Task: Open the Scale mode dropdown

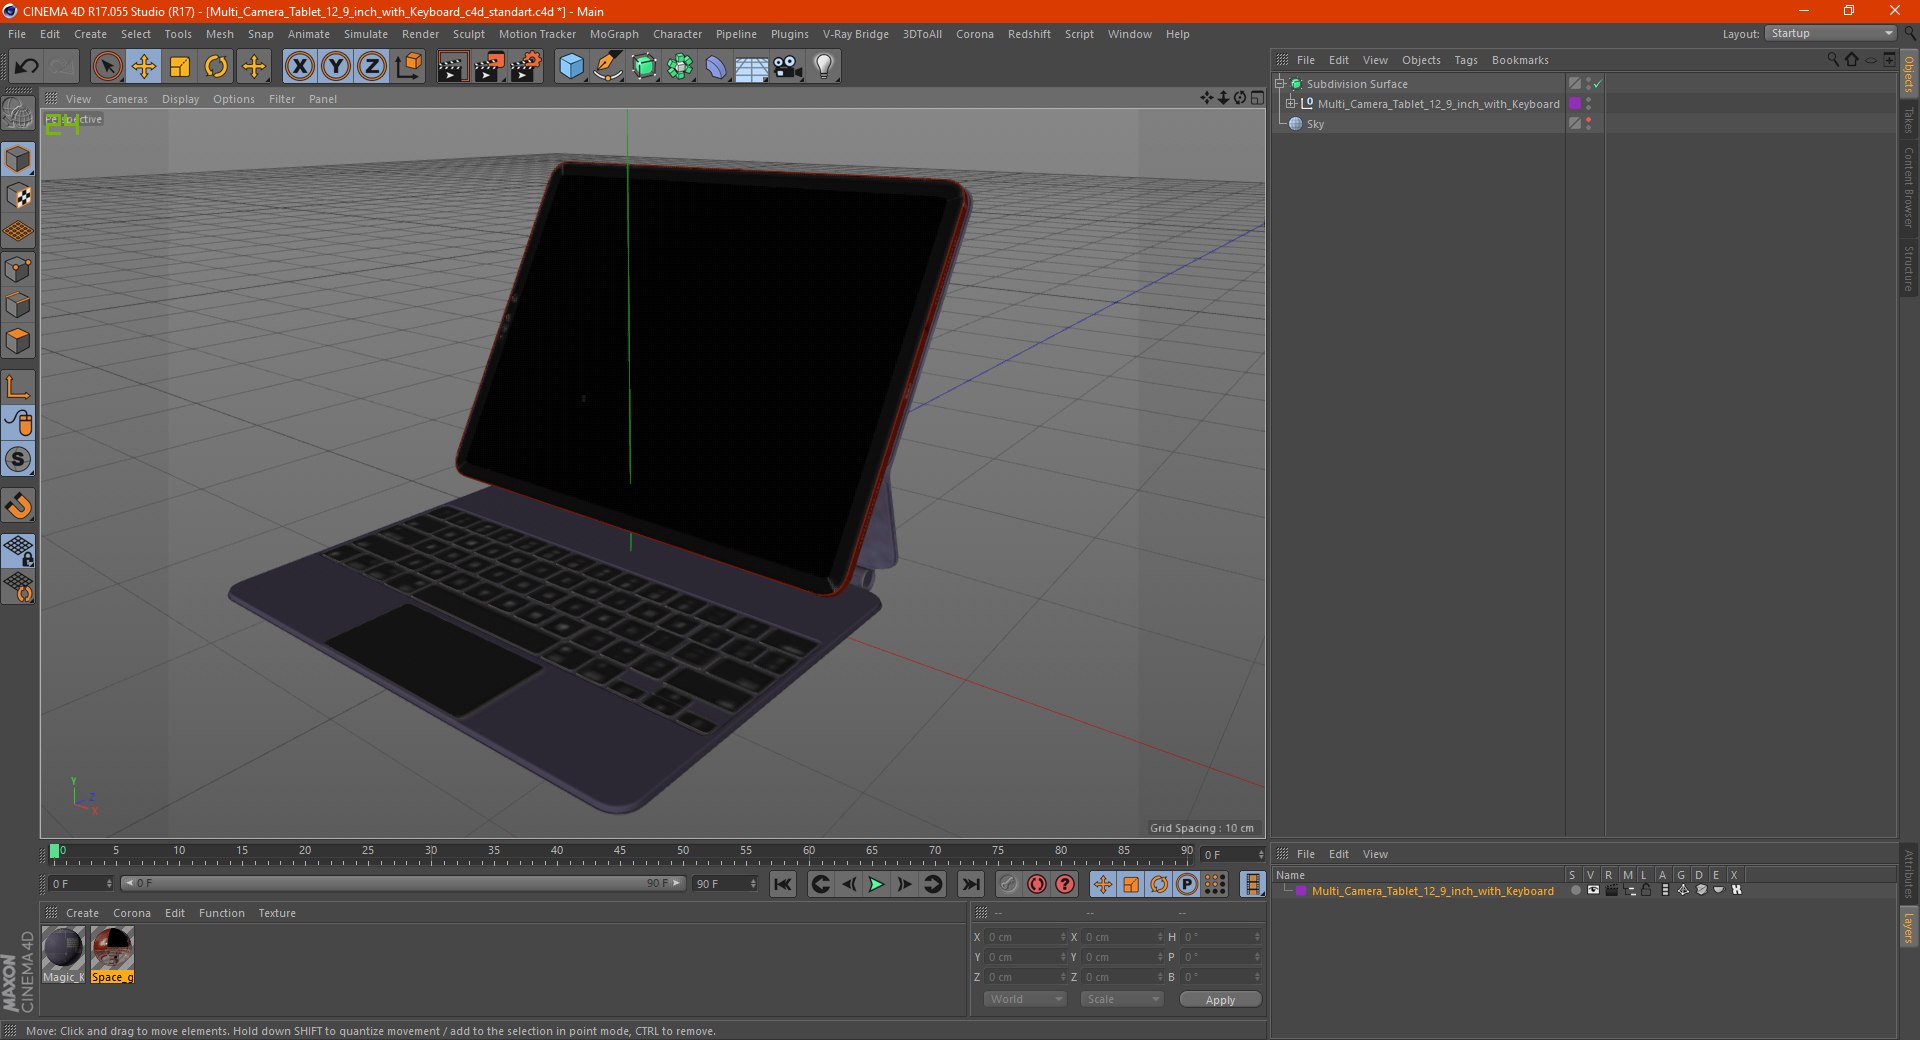Action: (x=1122, y=999)
